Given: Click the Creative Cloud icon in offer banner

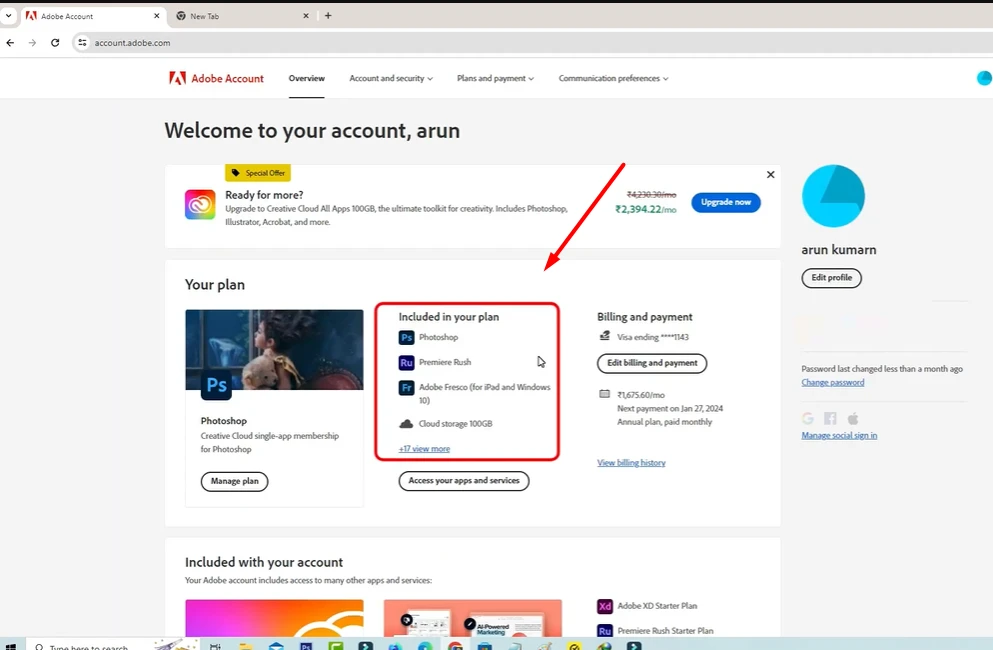Looking at the screenshot, I should 200,205.
